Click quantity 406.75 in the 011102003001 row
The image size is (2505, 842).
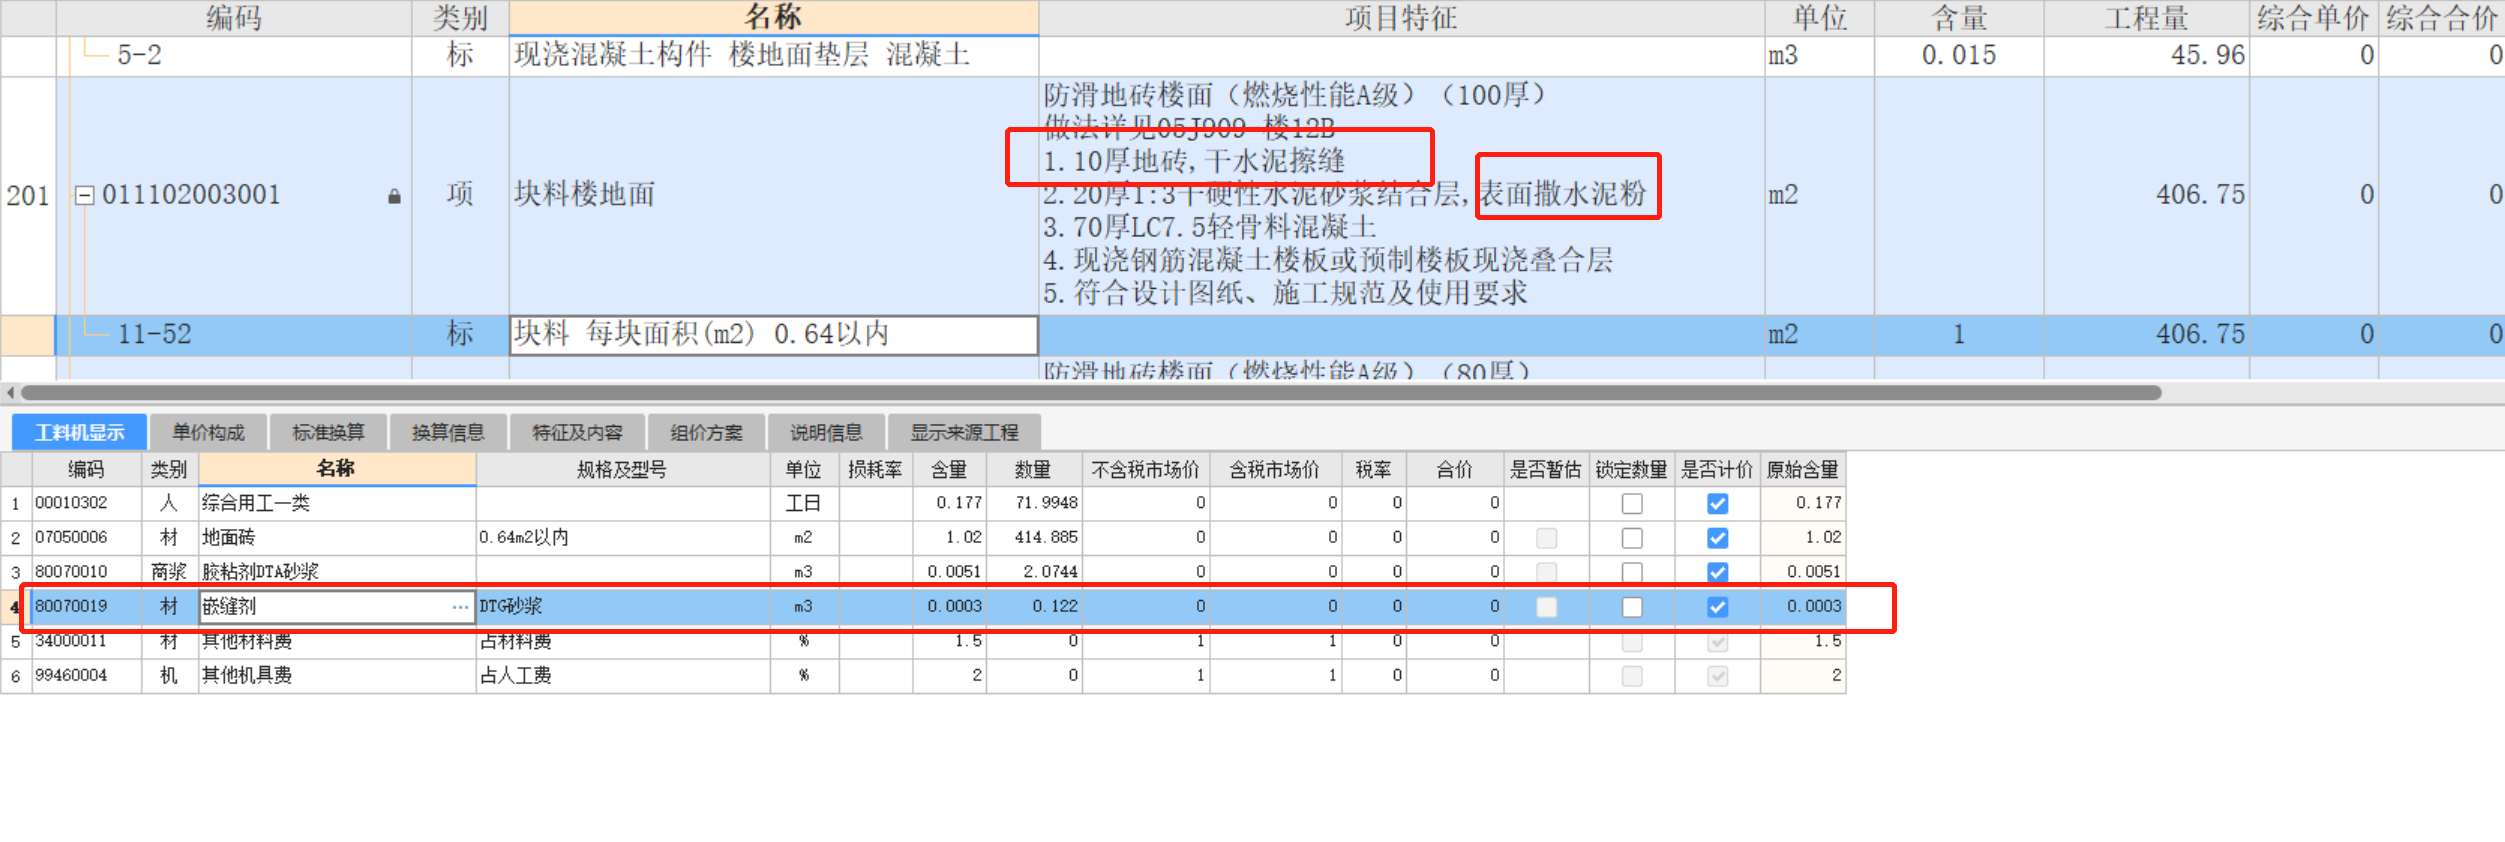[x=2199, y=195]
